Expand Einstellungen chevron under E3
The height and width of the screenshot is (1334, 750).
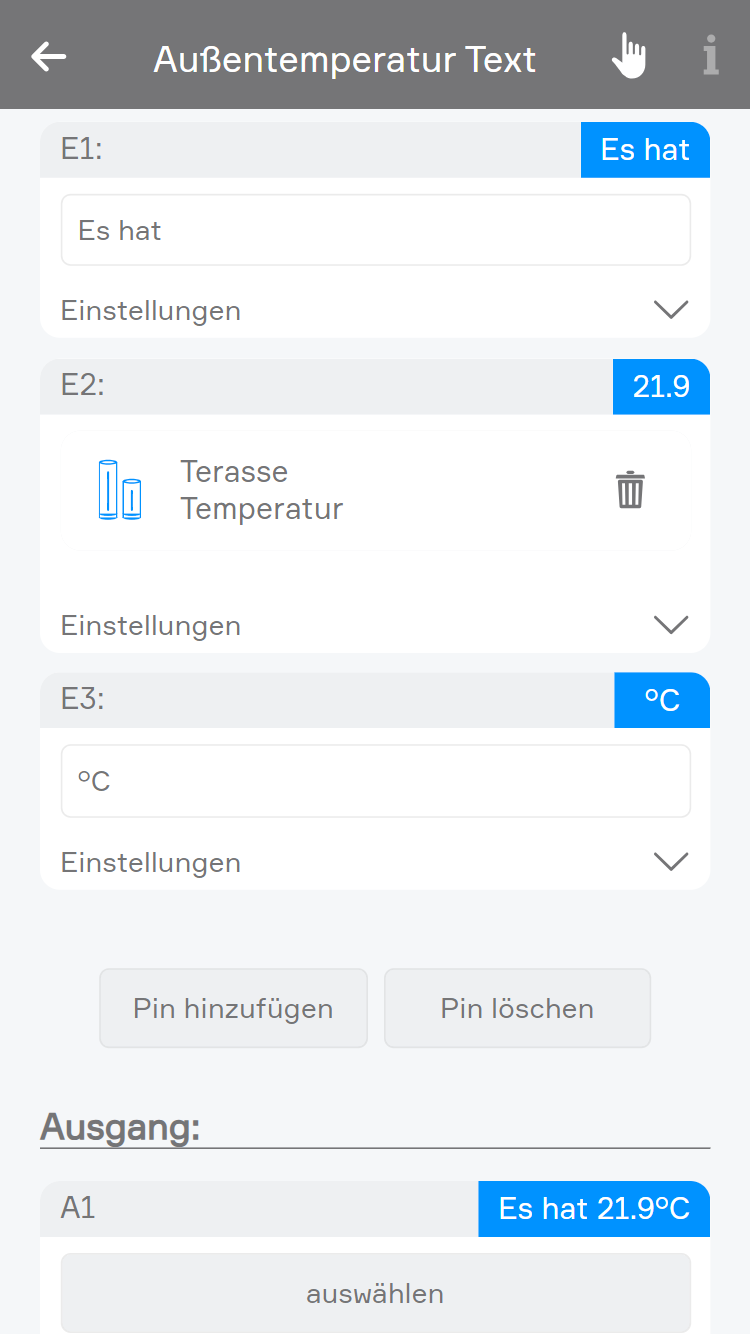point(670,862)
